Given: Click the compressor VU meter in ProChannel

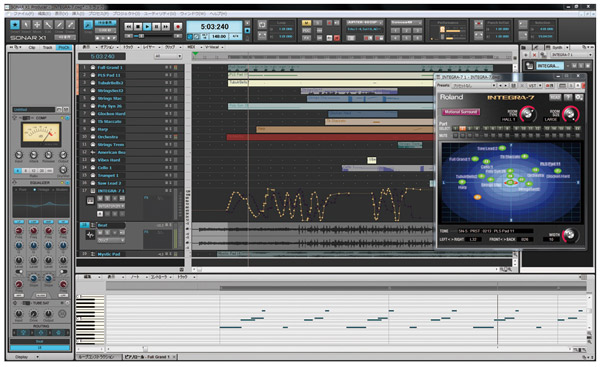Looking at the screenshot, I should click(x=41, y=134).
